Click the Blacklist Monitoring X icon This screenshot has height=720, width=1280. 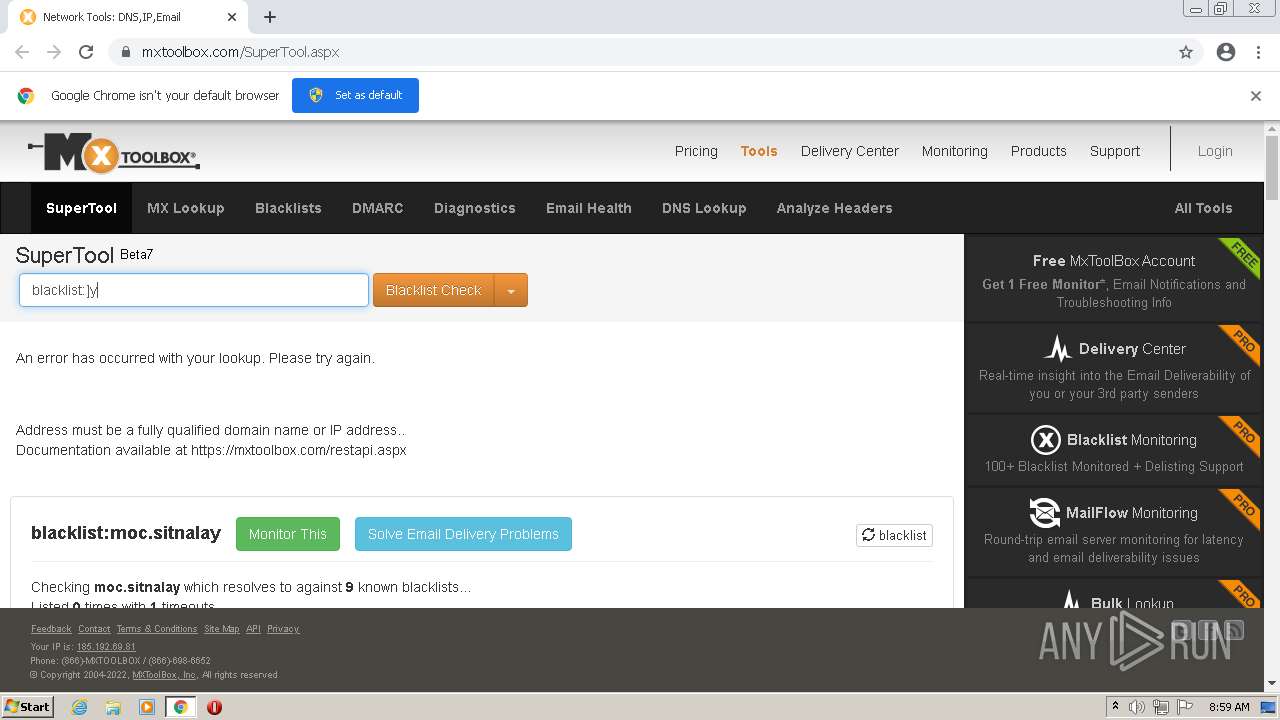coord(1045,440)
